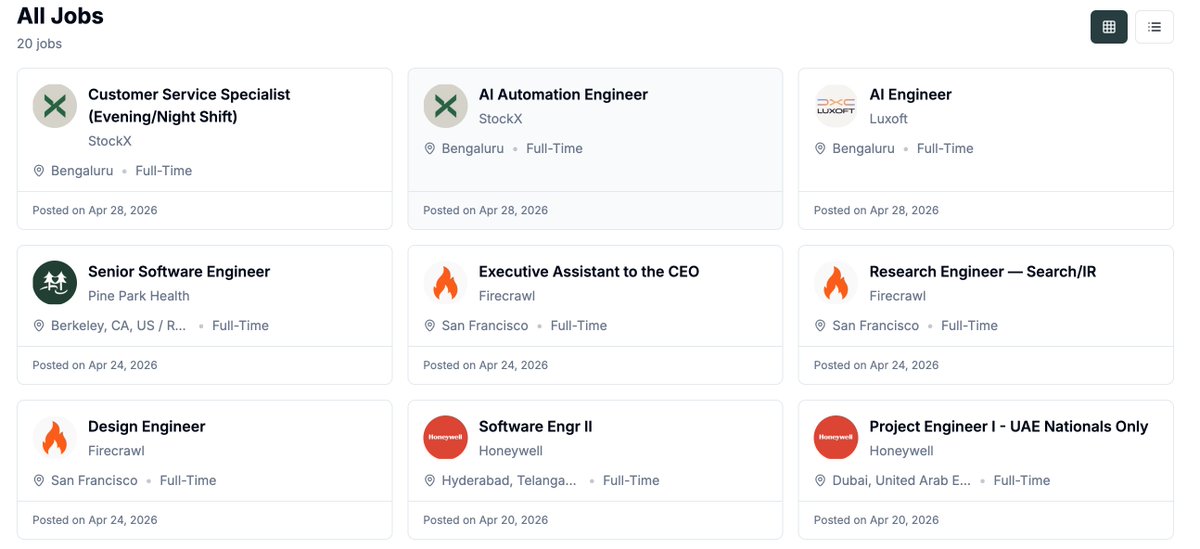The image size is (1200, 549).
Task: Click the 20 jobs count text
Action: [40, 44]
